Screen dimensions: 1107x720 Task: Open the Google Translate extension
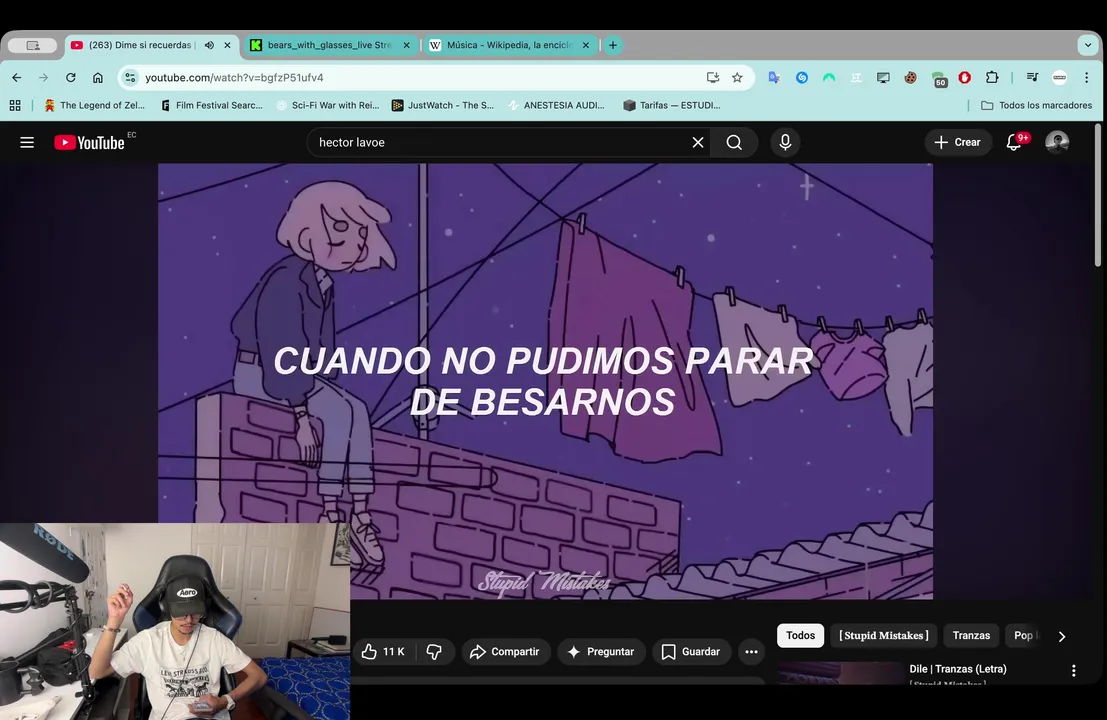[774, 78]
